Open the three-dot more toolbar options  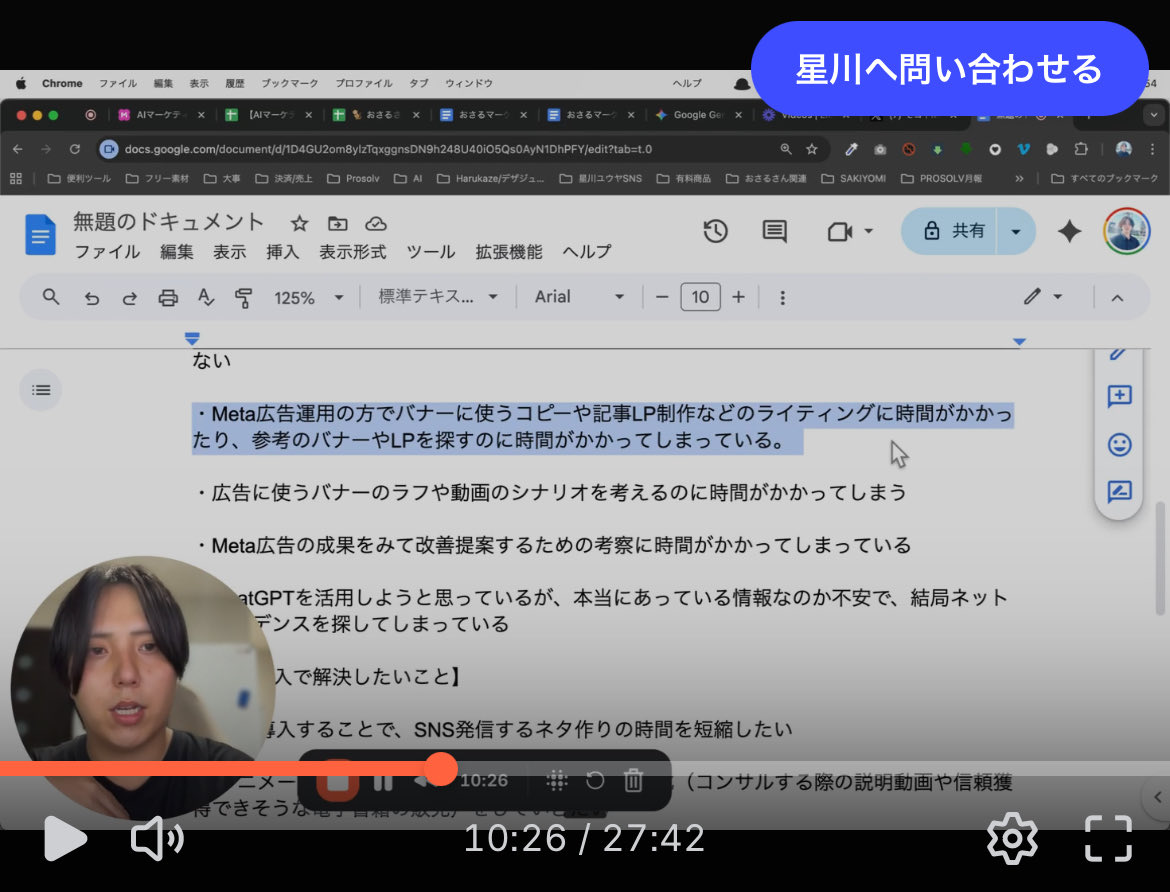point(782,298)
